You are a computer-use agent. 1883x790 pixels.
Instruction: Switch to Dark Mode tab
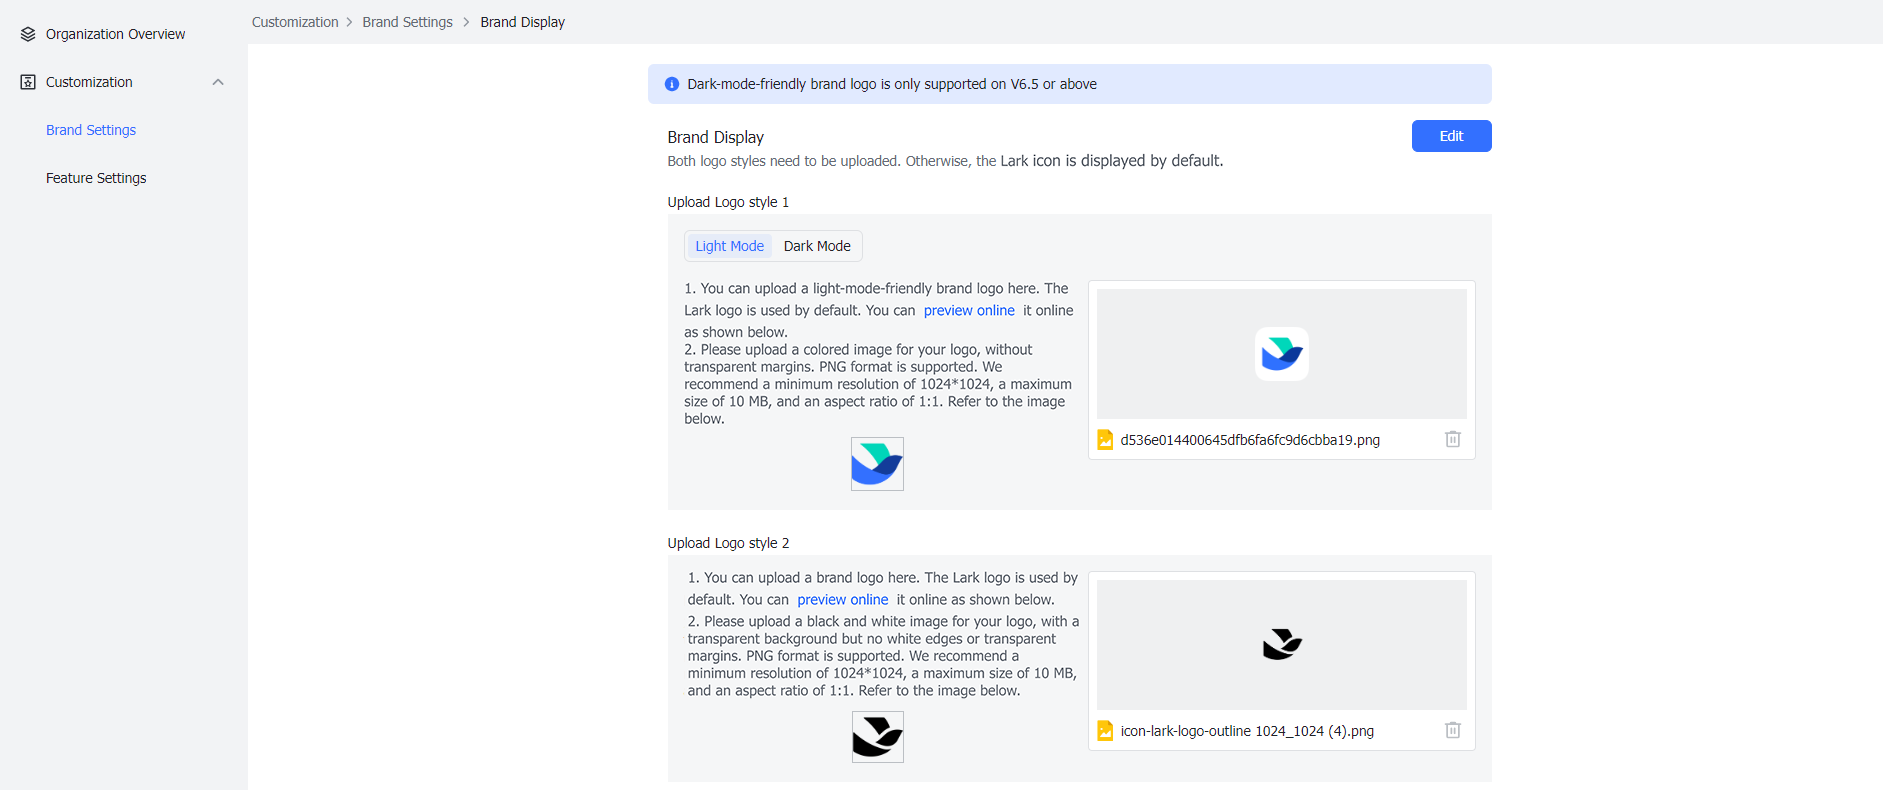(817, 246)
